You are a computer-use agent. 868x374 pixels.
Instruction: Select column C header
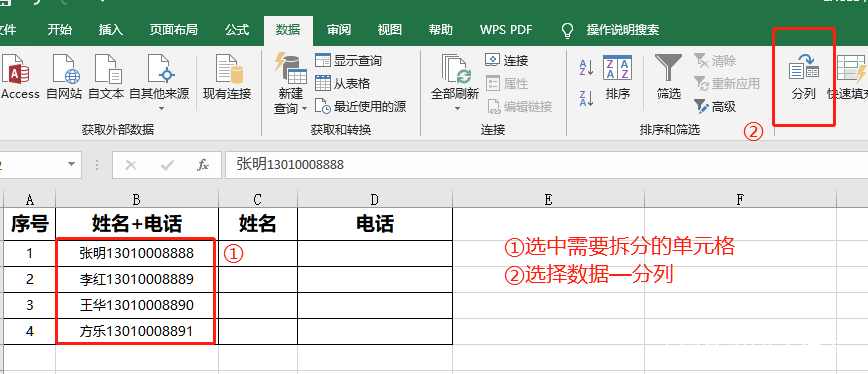(x=258, y=200)
